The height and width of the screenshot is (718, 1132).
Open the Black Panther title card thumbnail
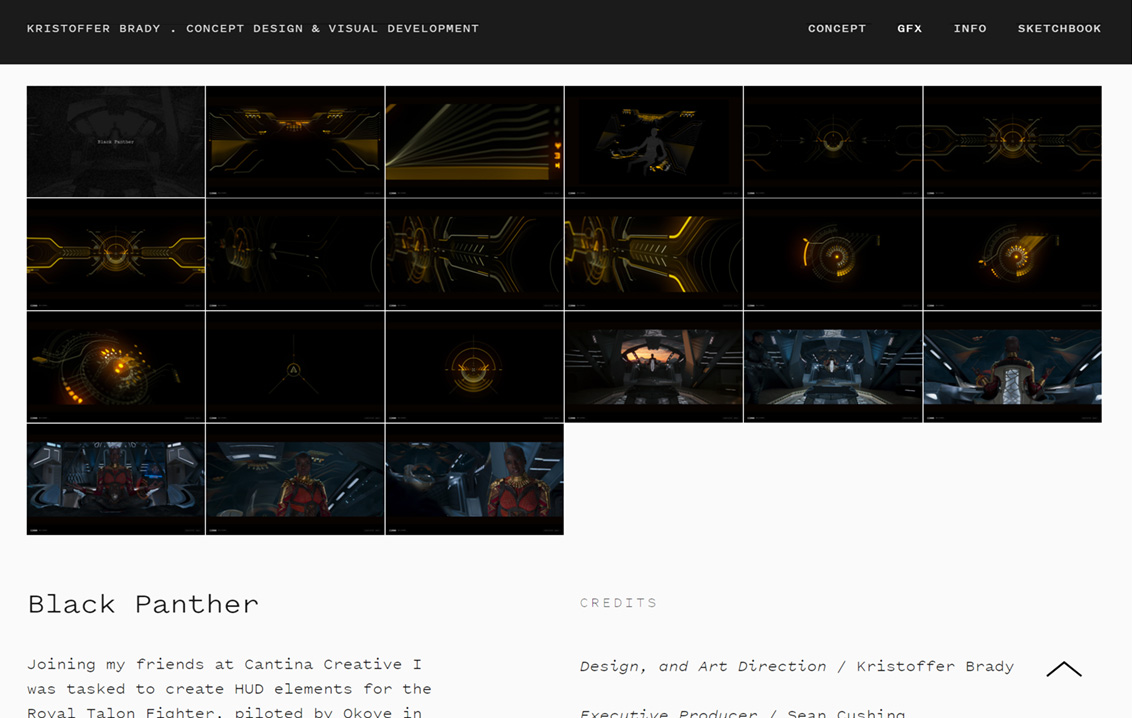click(x=116, y=141)
